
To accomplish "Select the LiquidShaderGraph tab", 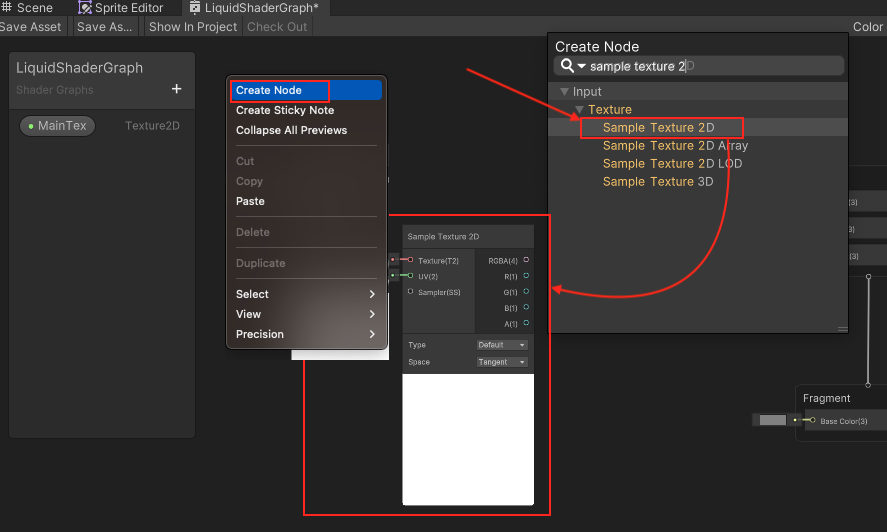I will [254, 8].
